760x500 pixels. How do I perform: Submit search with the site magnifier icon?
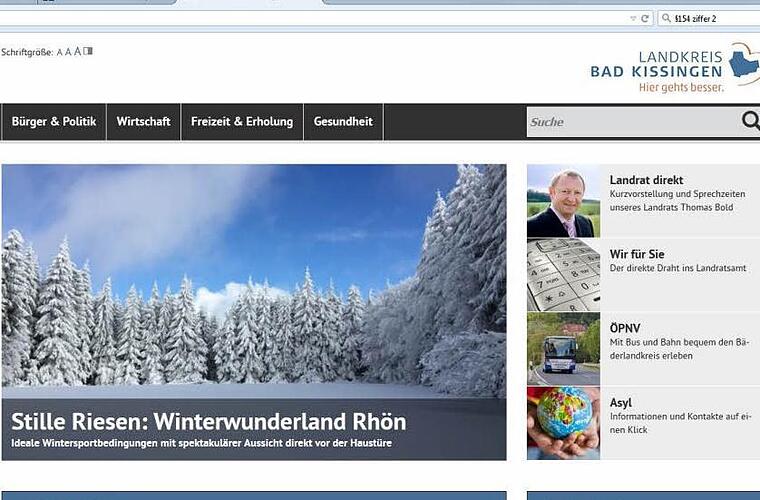coord(751,121)
